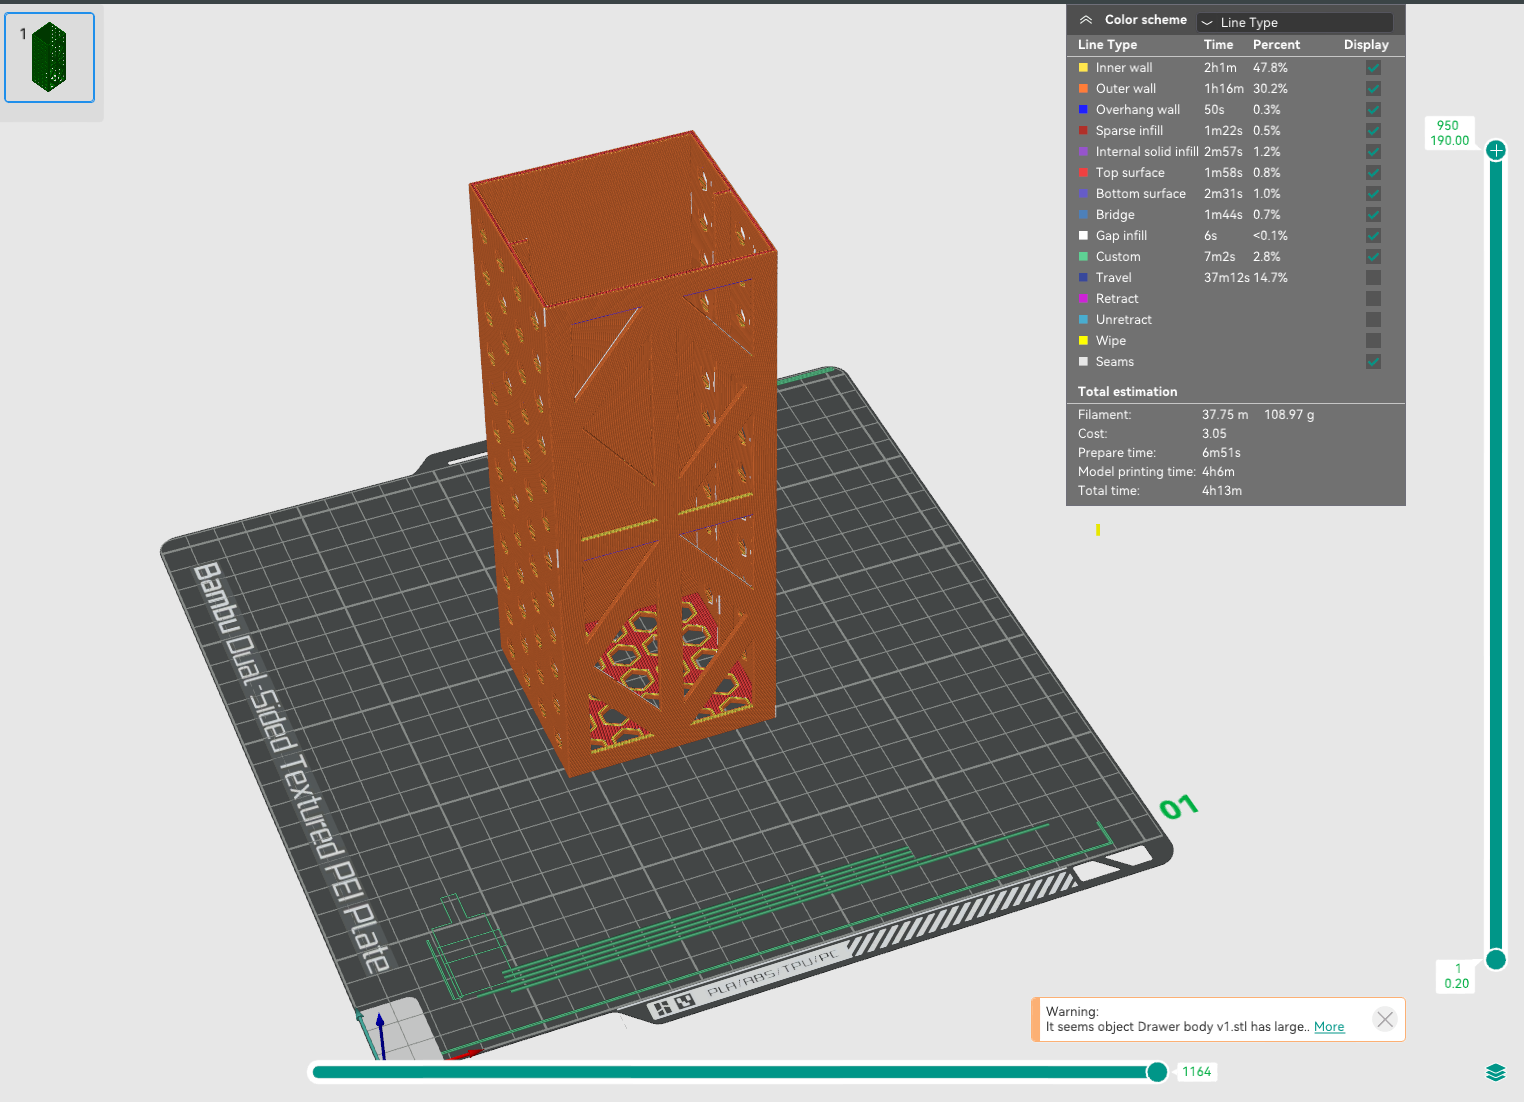Screen dimensions: 1524x1102
Task: Click the Display column header
Action: (1366, 45)
